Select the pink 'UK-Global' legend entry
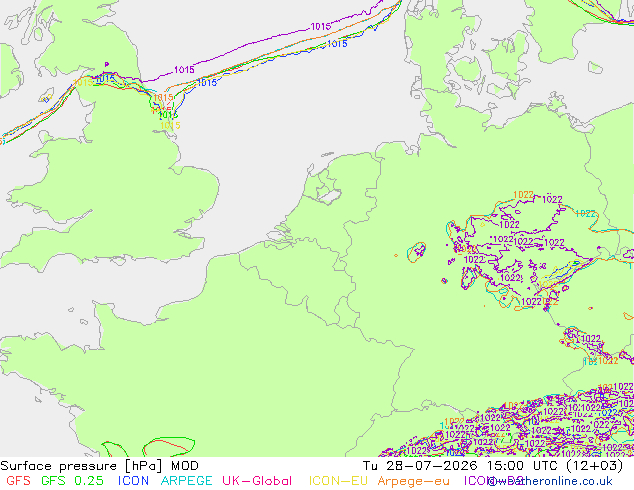Image resolution: width=634 pixels, height=490 pixels. point(257,481)
